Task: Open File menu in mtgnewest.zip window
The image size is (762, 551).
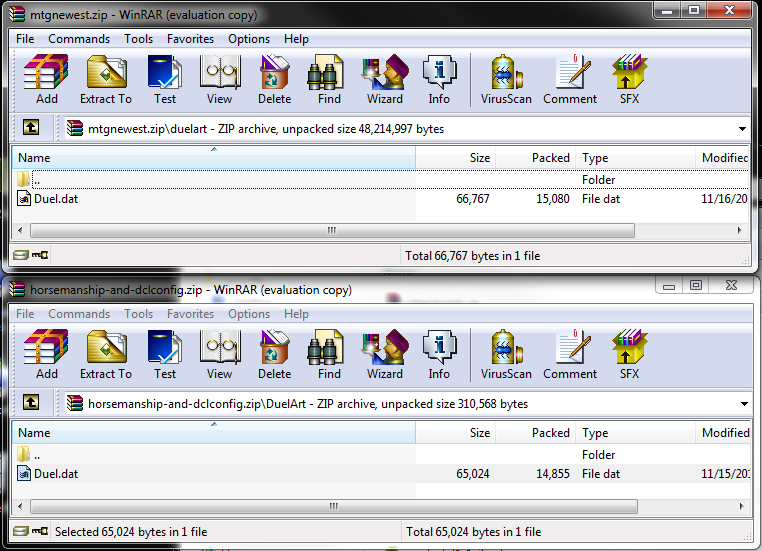Action: pos(25,39)
